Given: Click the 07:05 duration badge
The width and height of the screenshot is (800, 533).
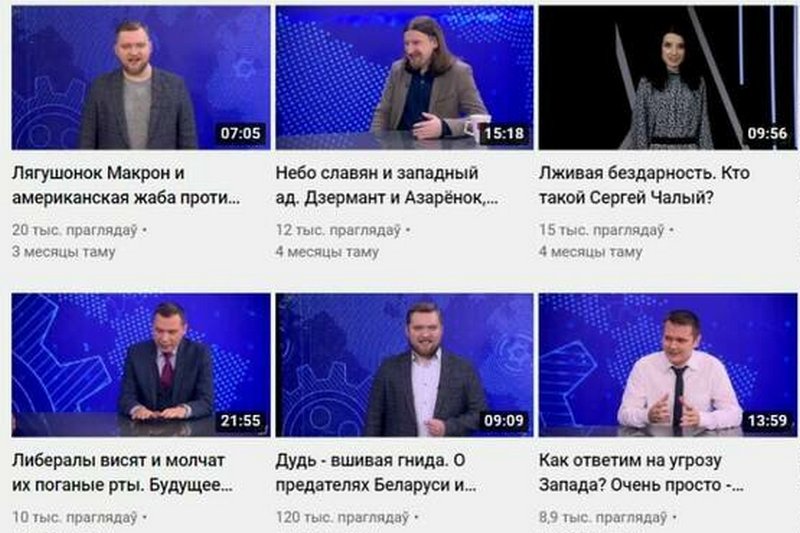Looking at the screenshot, I should pos(240,133).
